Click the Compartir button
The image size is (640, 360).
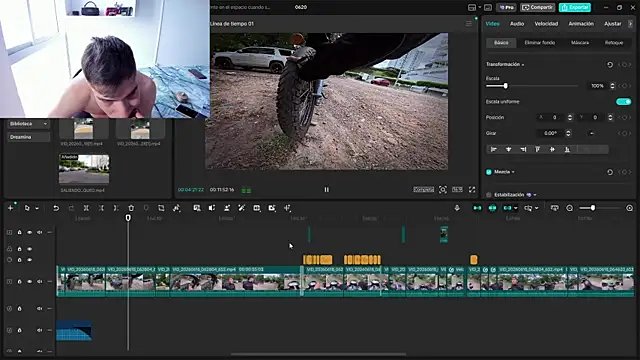click(537, 7)
